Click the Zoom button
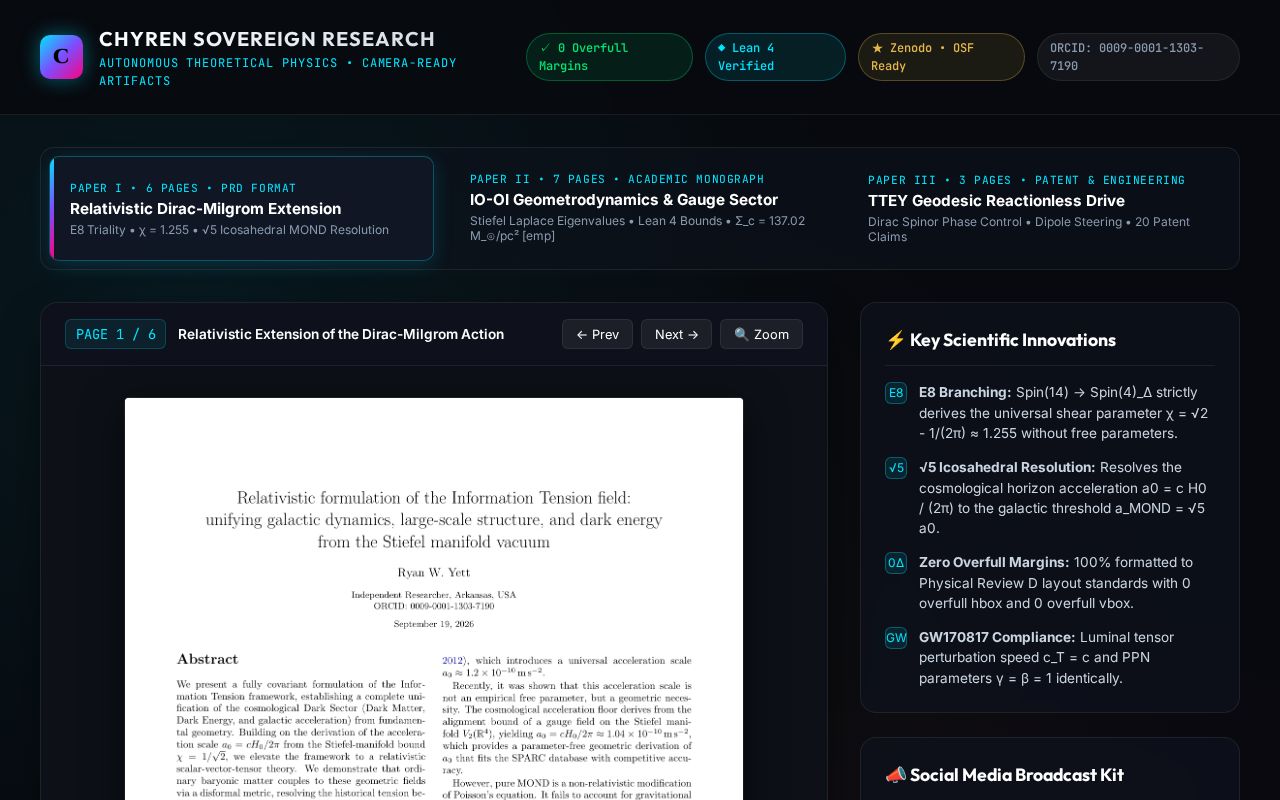This screenshot has height=800, width=1280. [761, 334]
